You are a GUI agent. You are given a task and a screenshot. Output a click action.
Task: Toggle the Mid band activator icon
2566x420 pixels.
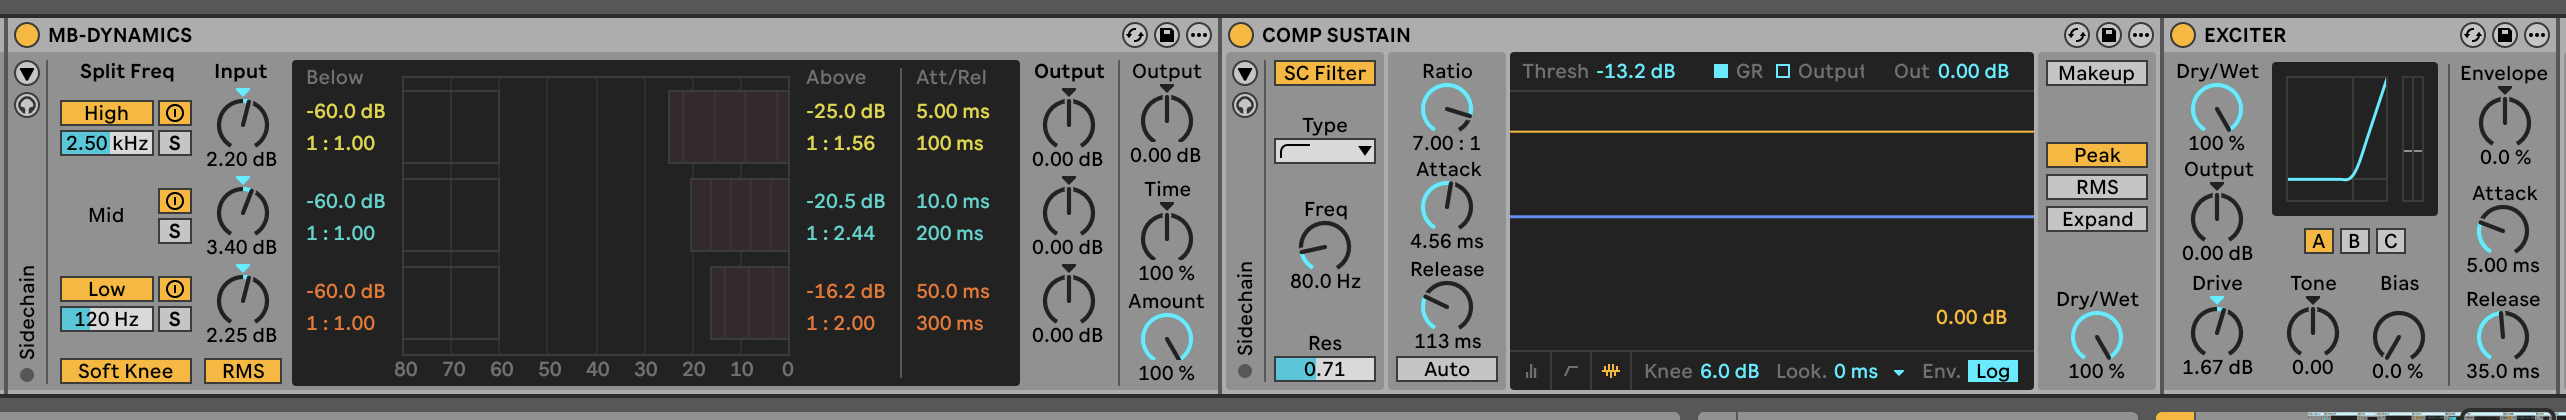pos(175,201)
